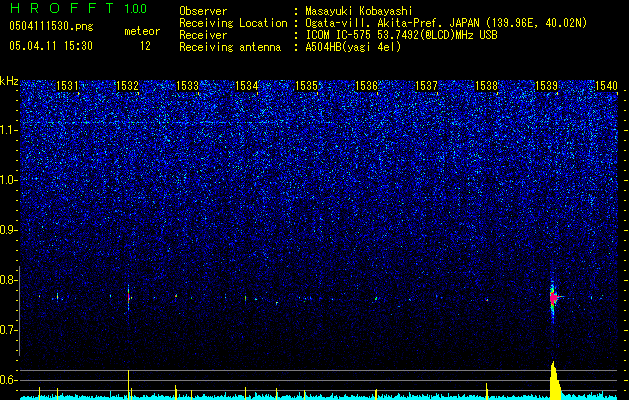Image resolution: width=629 pixels, height=400 pixels.
Task: Click the yellow intensity spike at 1538
Action: (x=487, y=391)
